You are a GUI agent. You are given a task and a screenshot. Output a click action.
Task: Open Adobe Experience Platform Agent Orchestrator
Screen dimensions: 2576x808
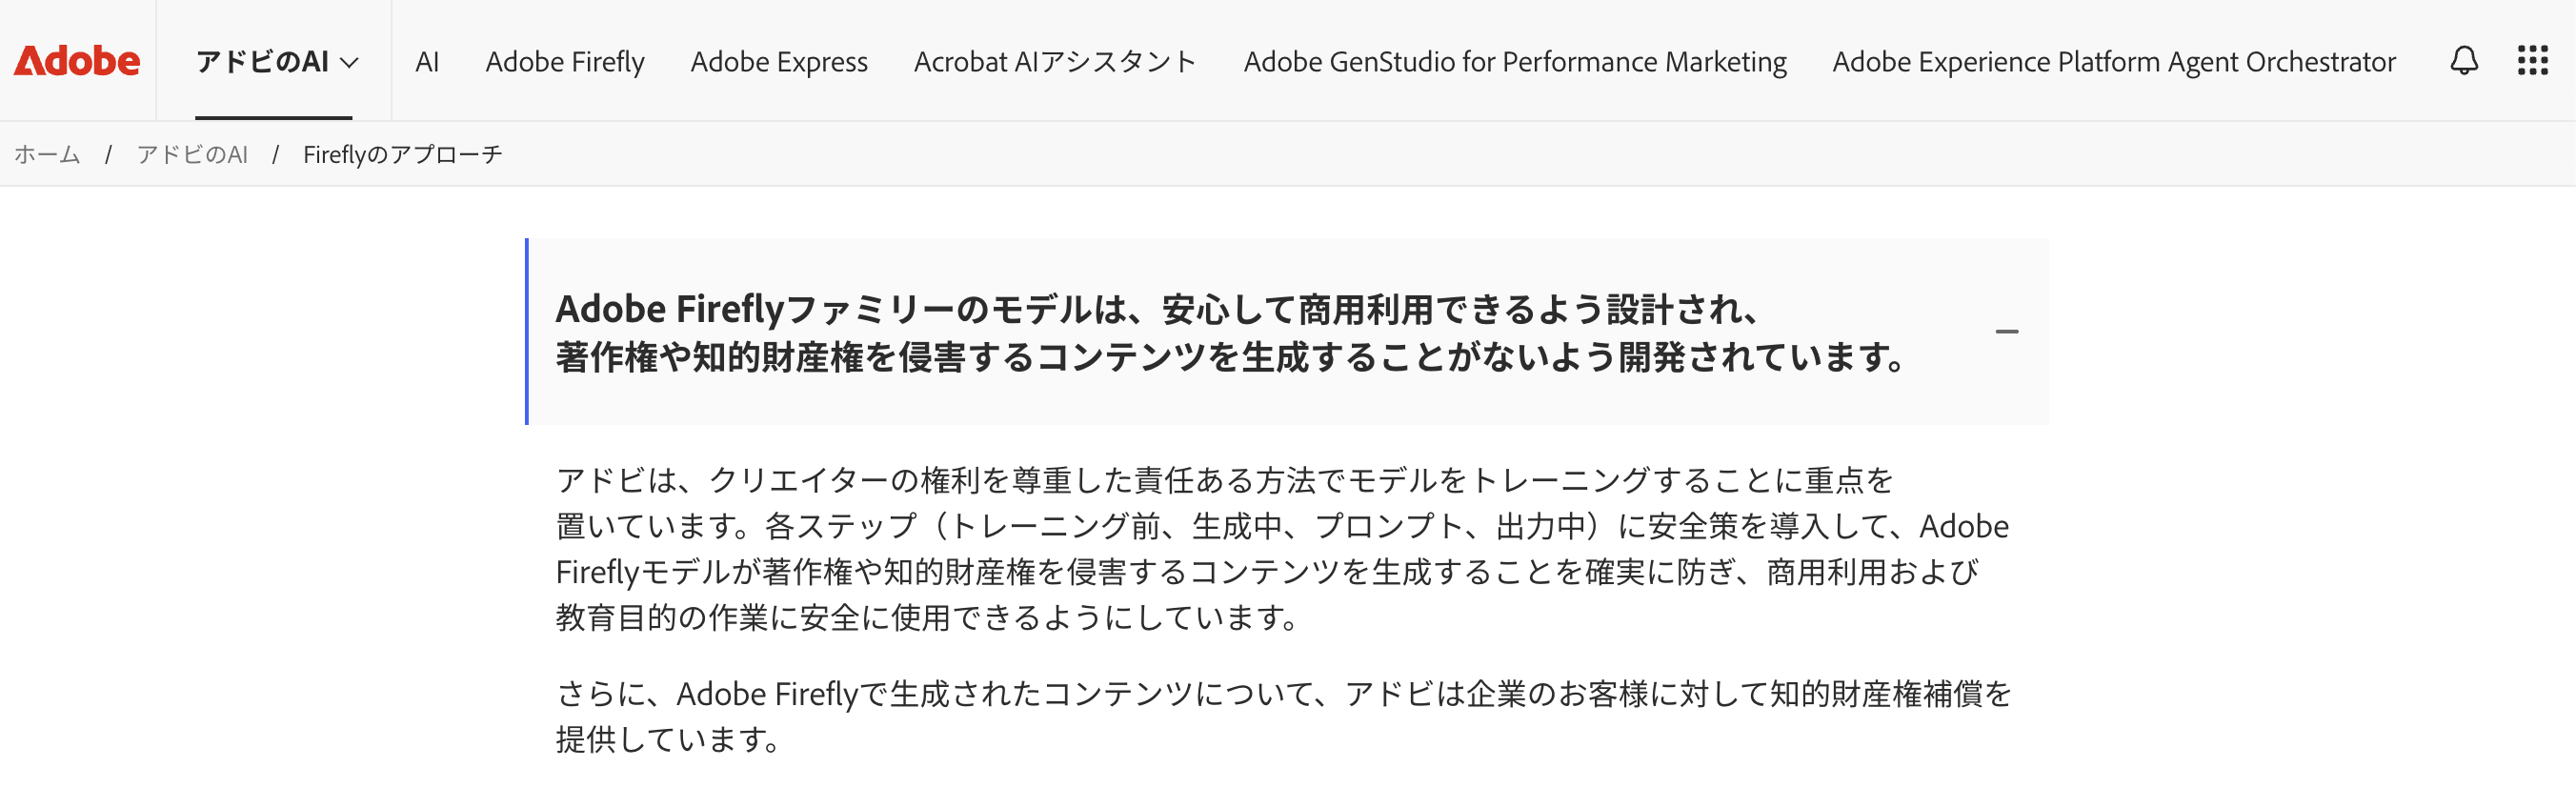click(2113, 62)
